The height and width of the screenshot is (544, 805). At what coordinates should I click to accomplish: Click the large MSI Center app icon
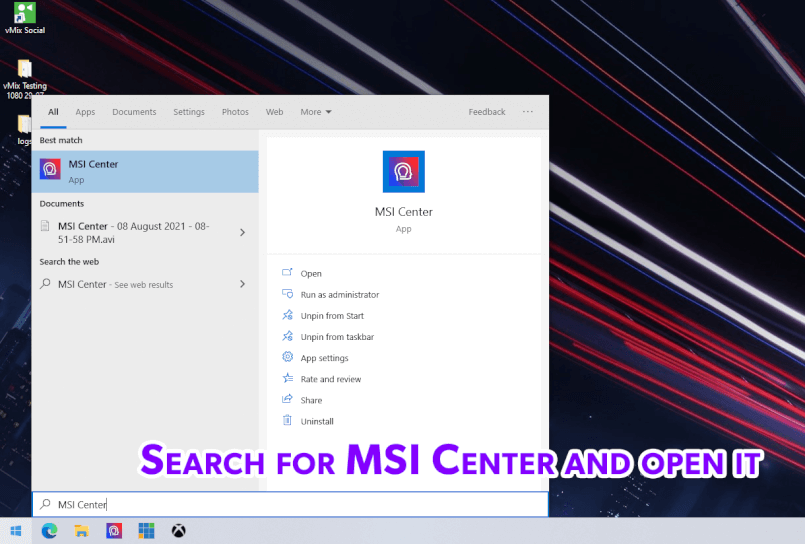403,172
